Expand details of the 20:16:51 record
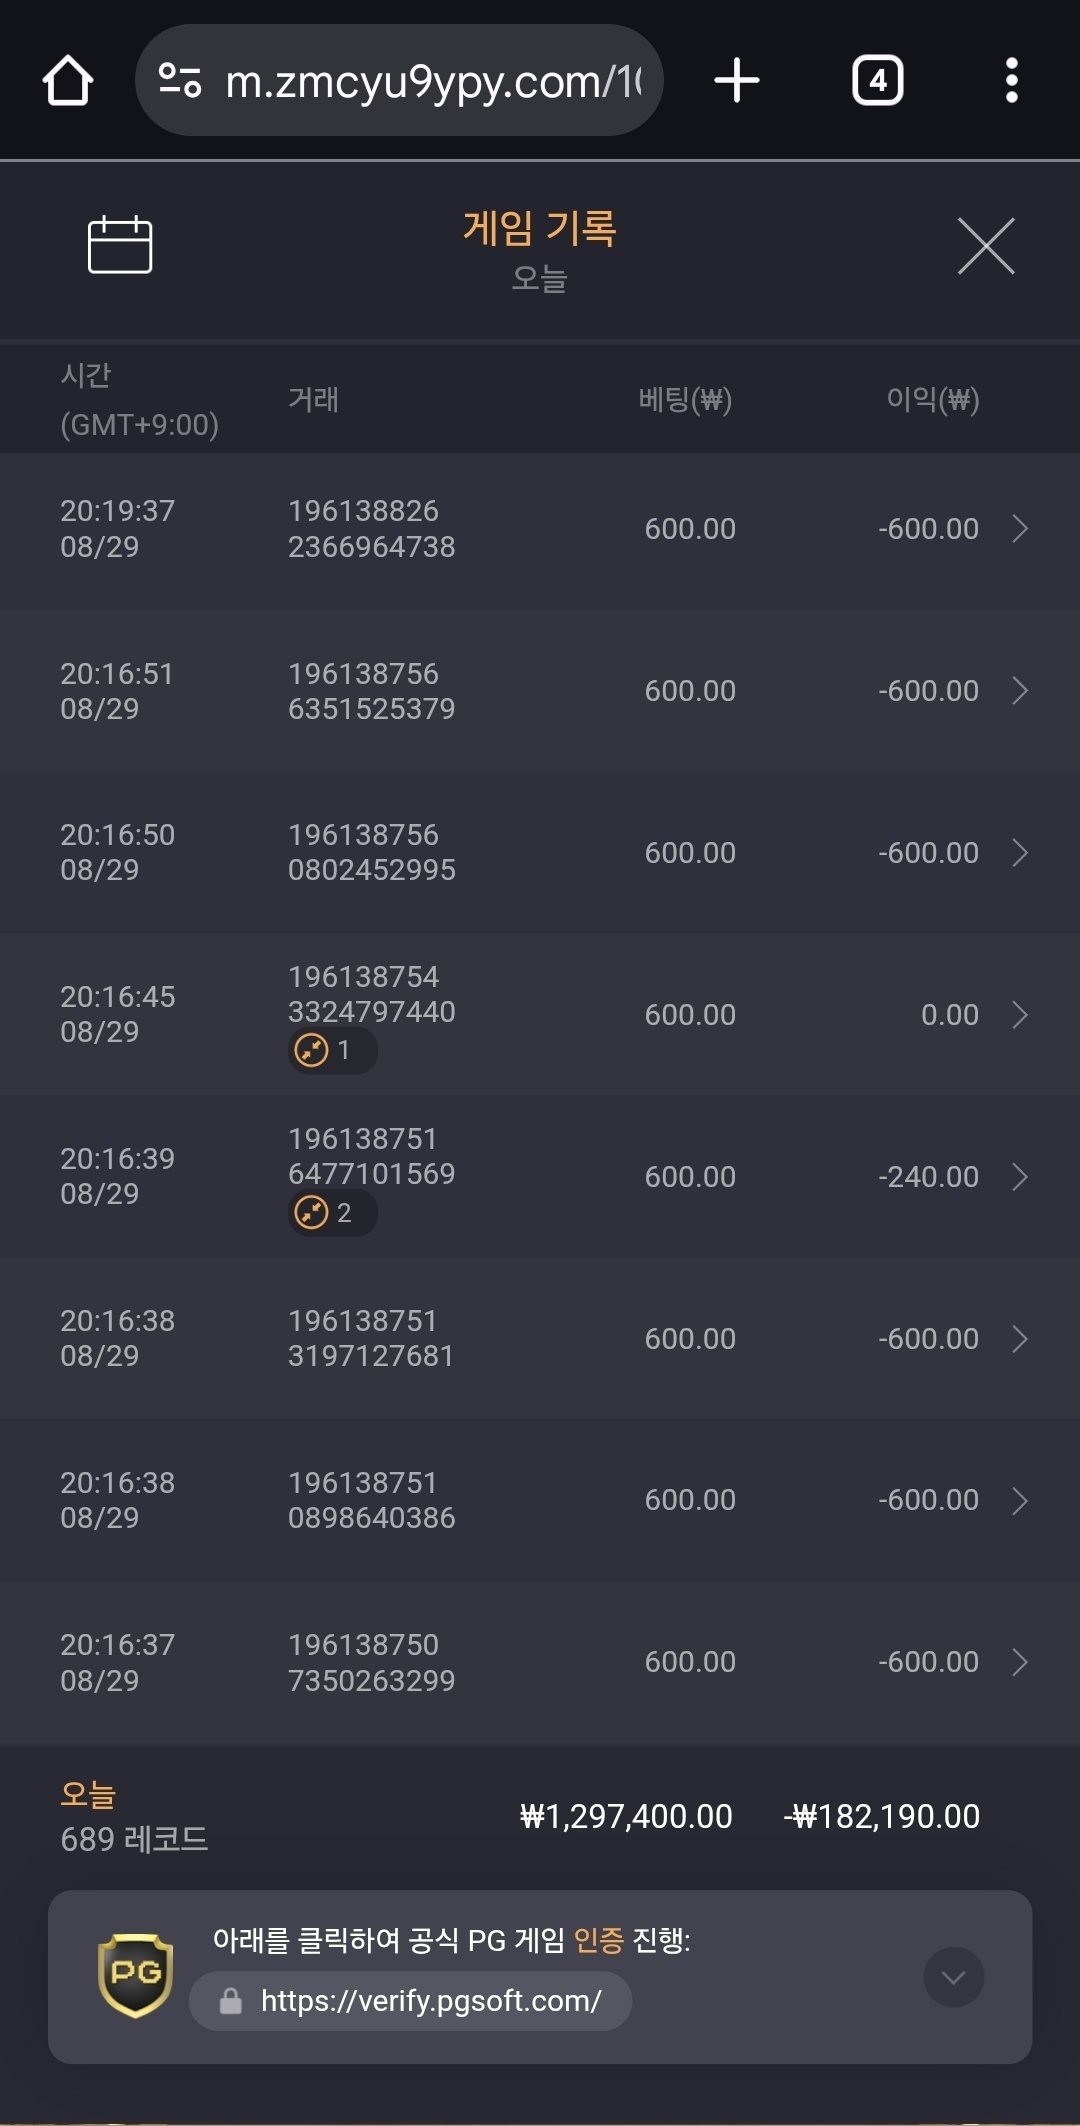The height and width of the screenshot is (2126, 1080). (x=1019, y=691)
